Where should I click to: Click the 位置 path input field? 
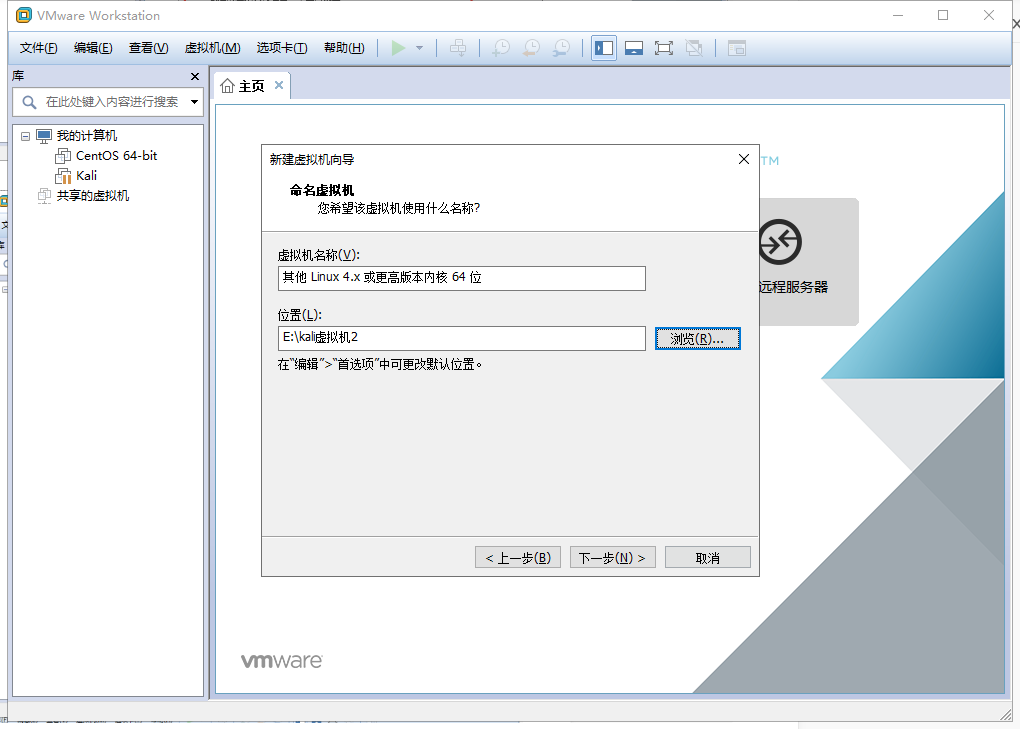[461, 338]
